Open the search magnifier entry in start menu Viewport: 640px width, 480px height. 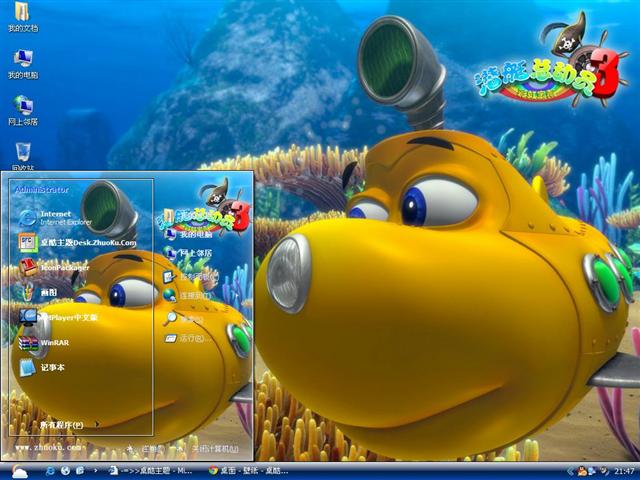tap(183, 319)
